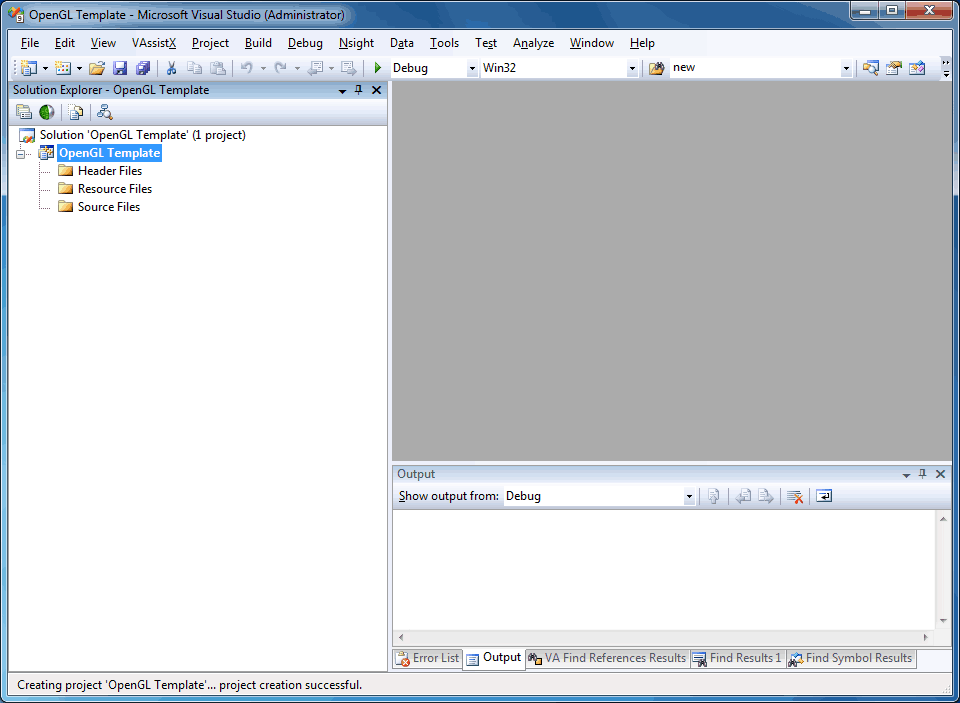Click the Navigate Forward icon

pyautogui.click(x=348, y=68)
